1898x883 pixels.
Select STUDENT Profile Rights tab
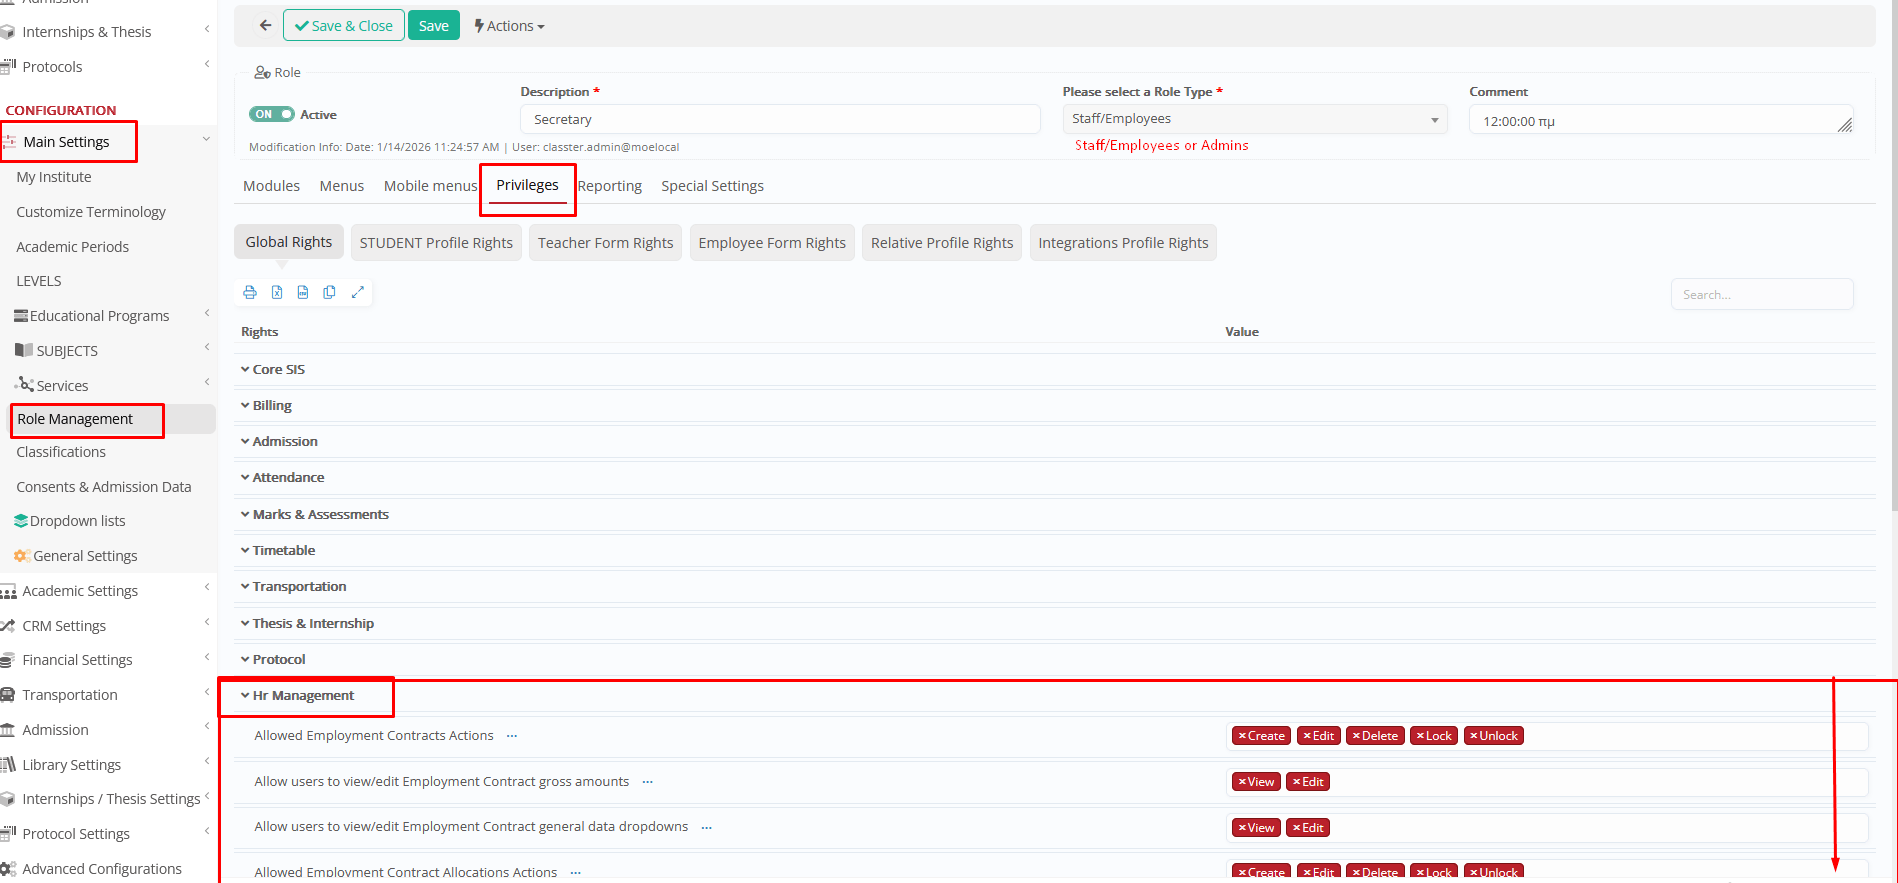coord(436,243)
